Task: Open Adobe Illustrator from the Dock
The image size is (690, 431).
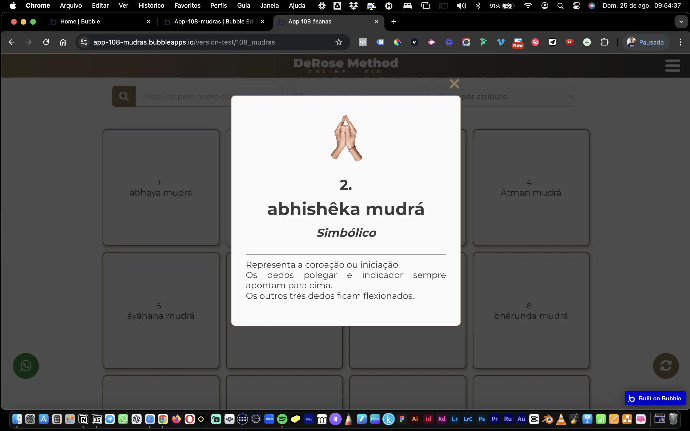Action: [415, 419]
